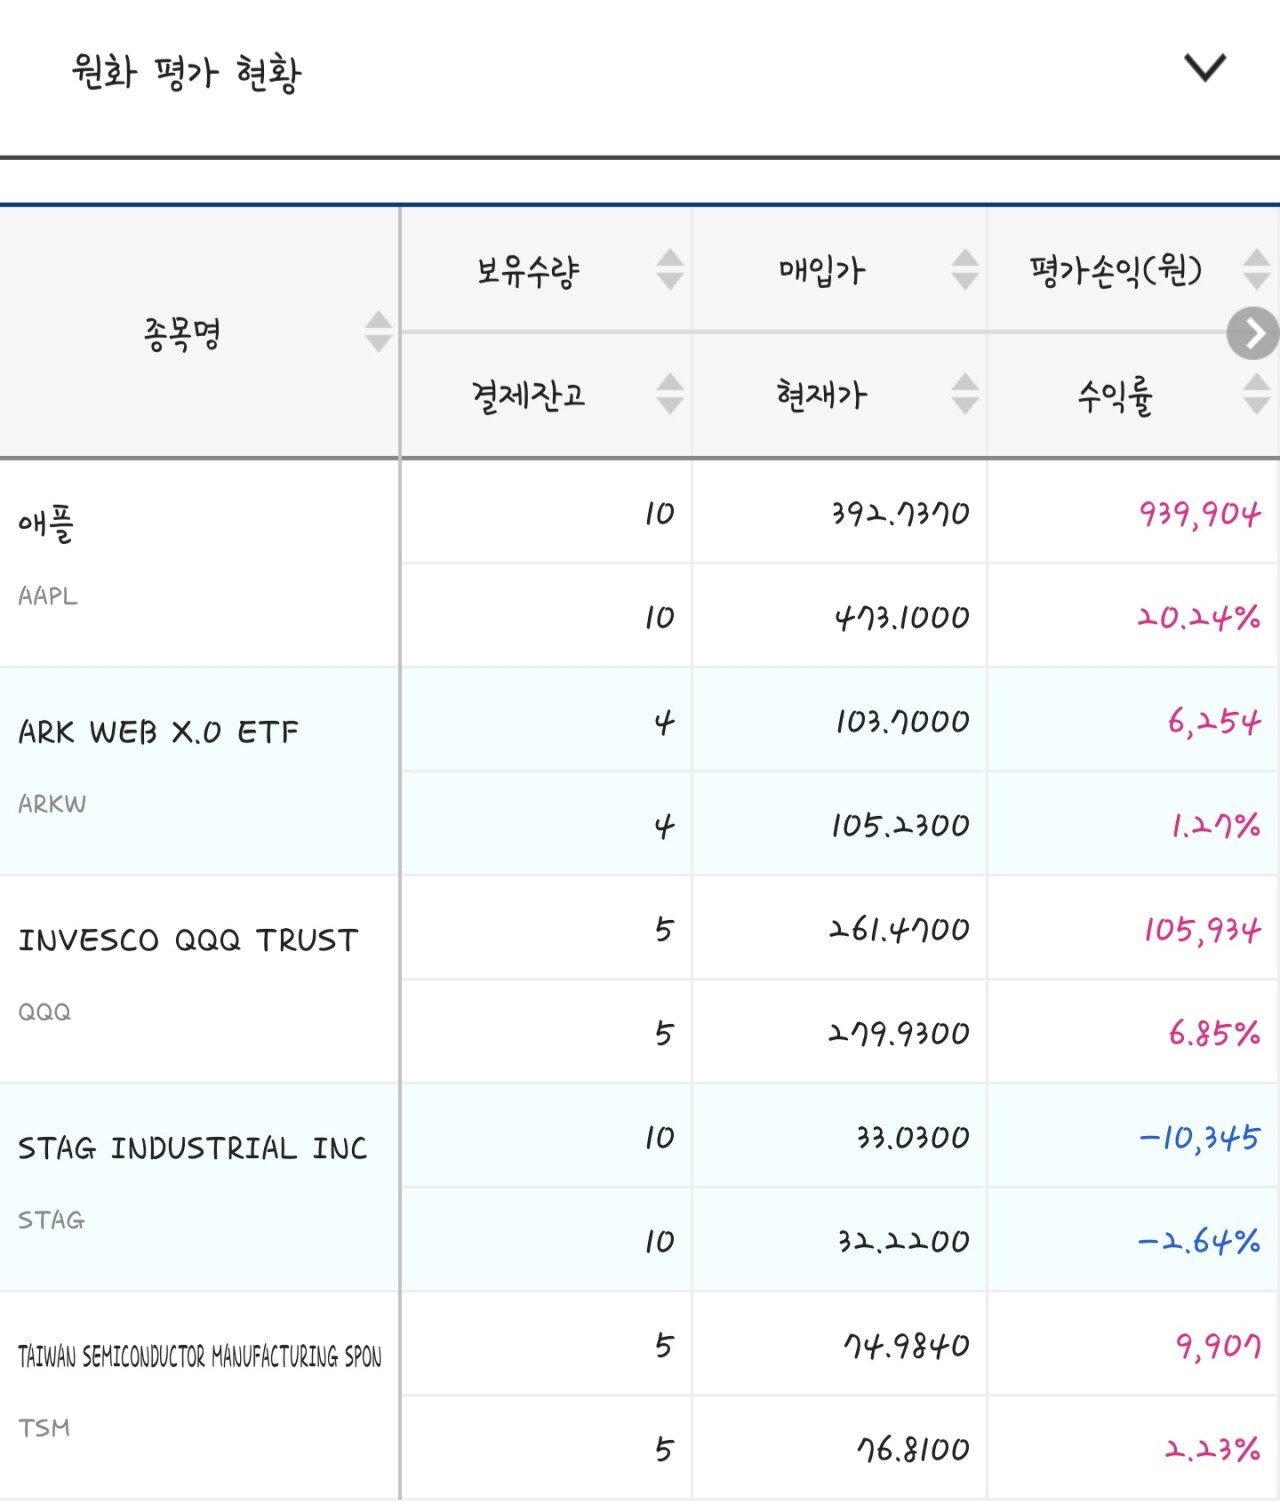
Task: Click QQQ return rate 6.85%
Action: pos(1214,1034)
